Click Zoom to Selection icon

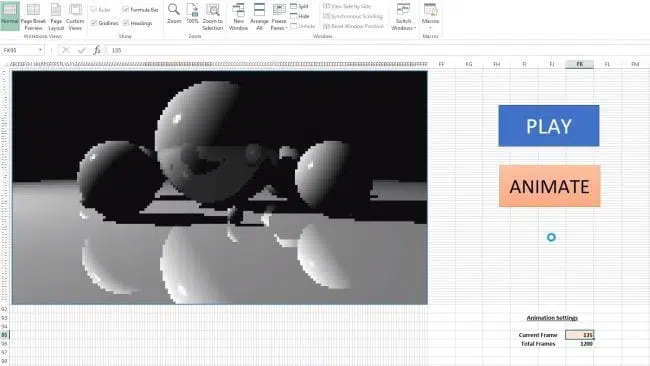pos(213,16)
